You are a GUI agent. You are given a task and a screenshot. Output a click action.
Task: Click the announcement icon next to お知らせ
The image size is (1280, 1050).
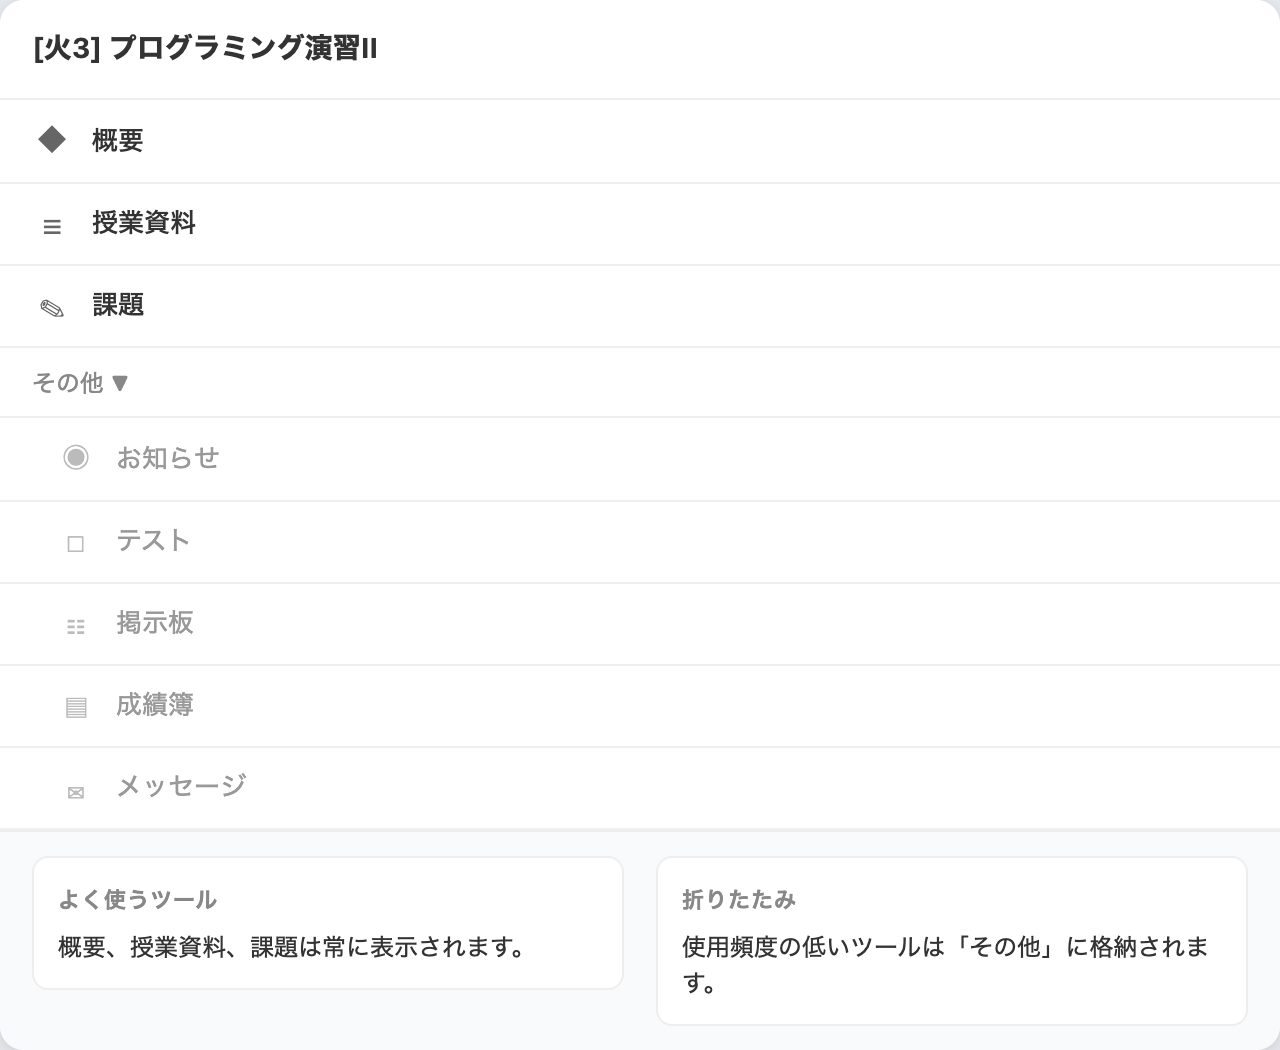click(76, 458)
